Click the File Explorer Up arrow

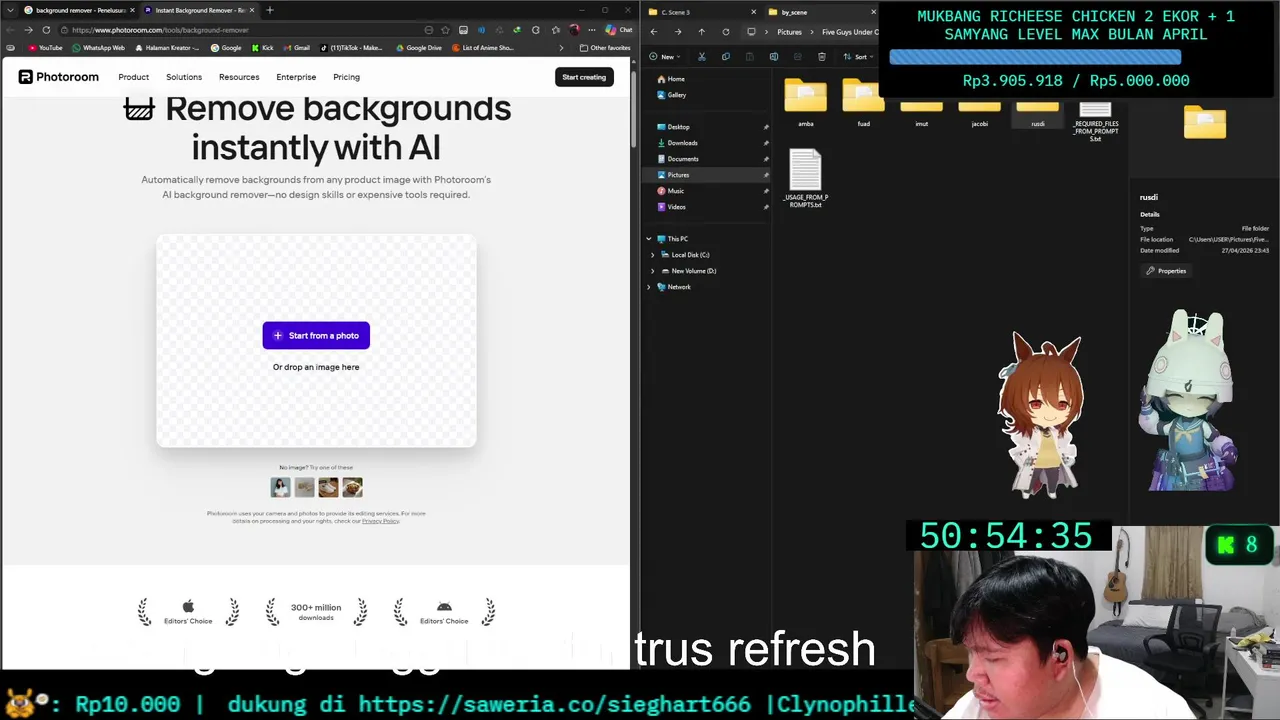point(701,31)
